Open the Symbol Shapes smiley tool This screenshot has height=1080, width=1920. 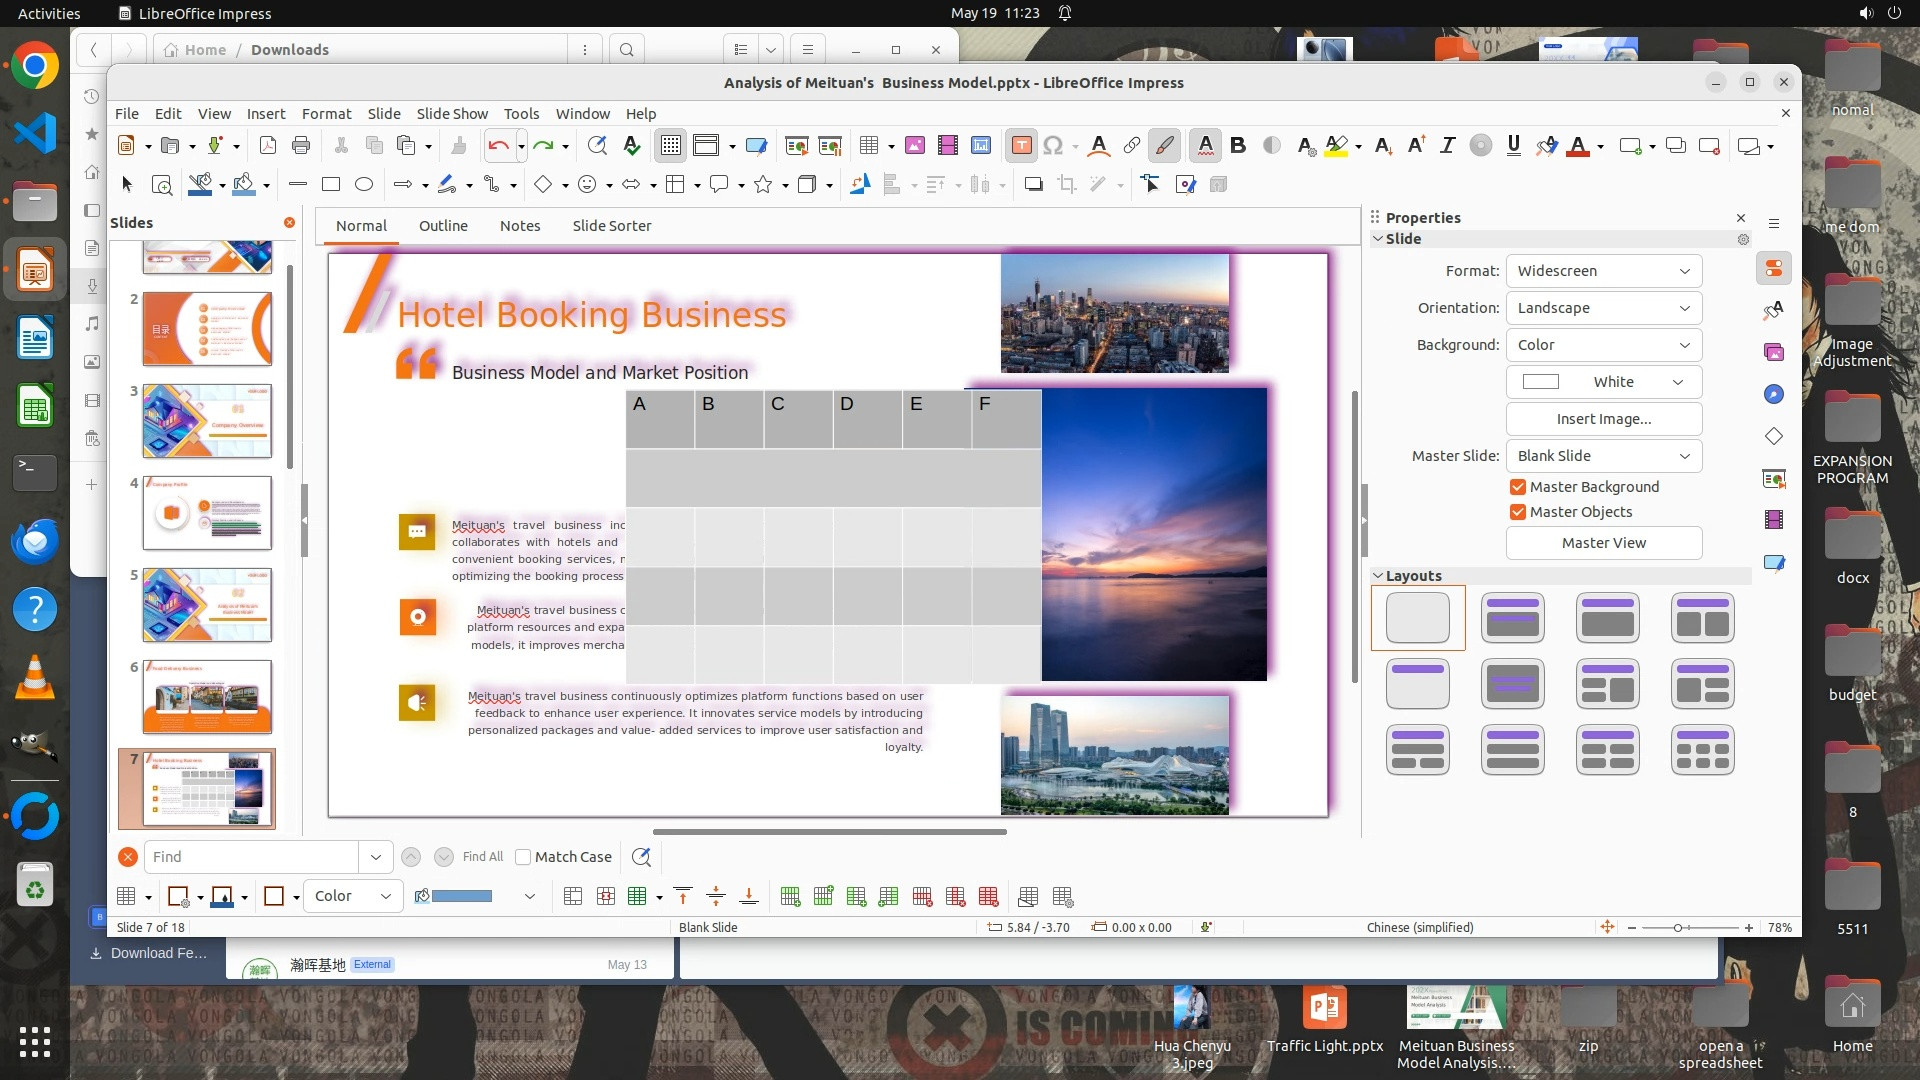click(x=588, y=184)
